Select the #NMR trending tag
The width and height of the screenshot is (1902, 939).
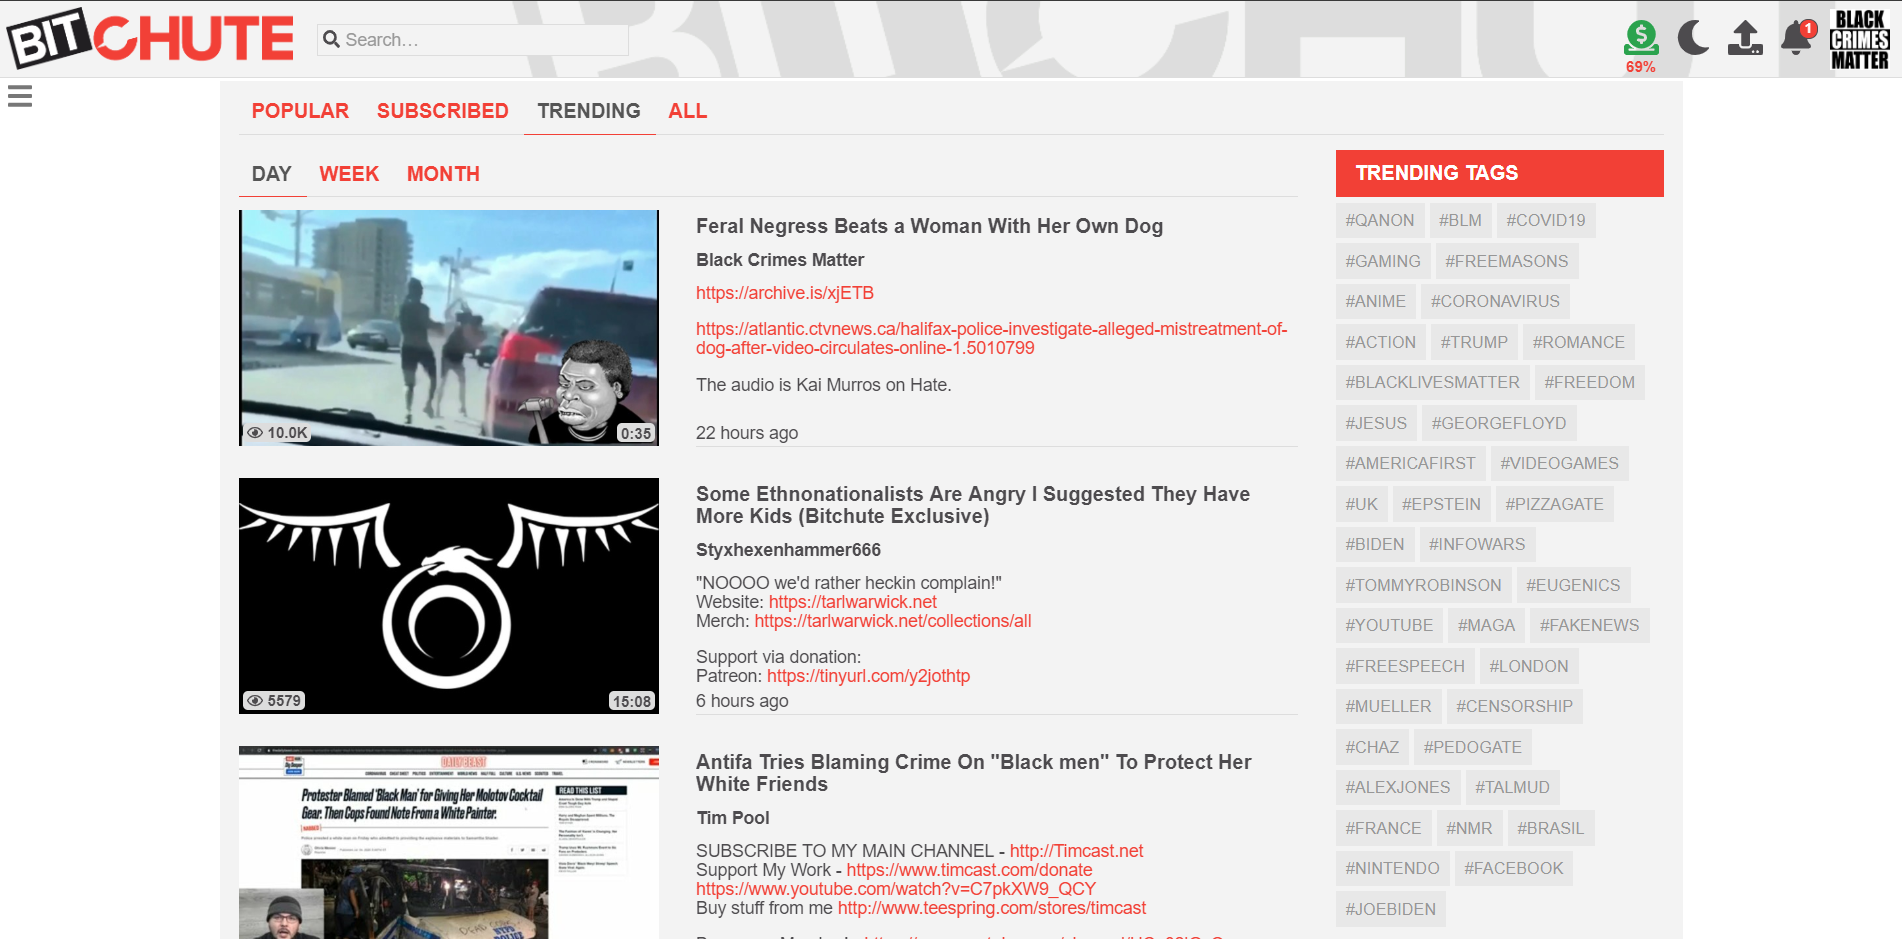pos(1469,828)
